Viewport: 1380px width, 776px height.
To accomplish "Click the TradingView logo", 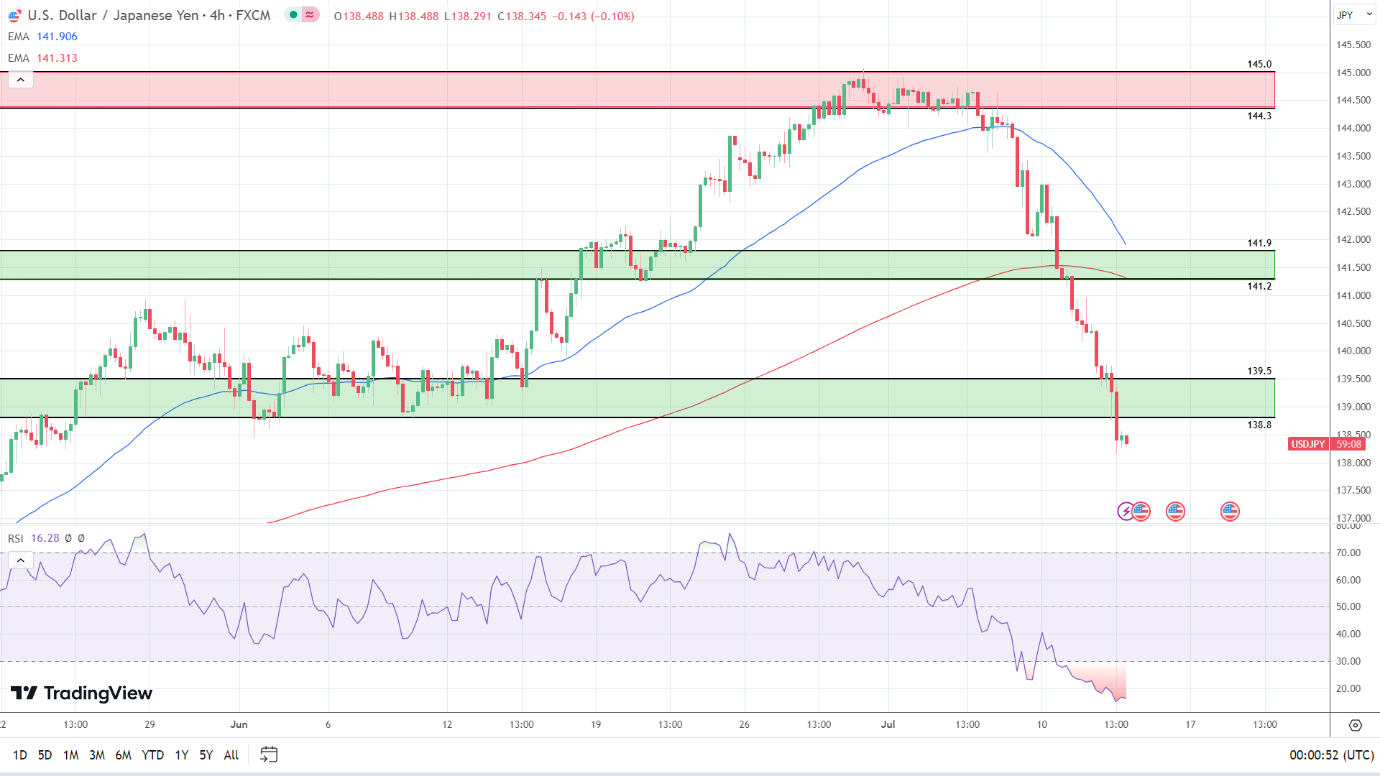I will (x=82, y=693).
